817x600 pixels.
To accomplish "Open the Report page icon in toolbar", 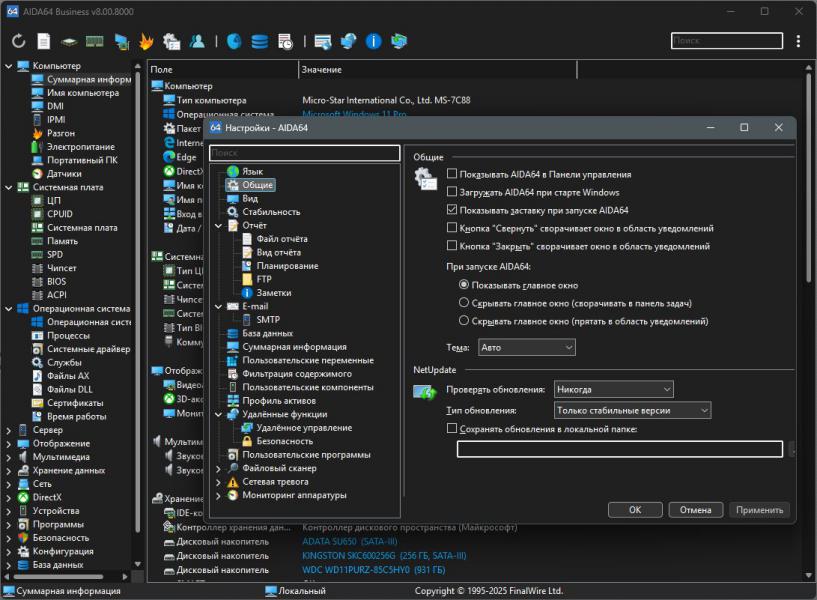I will pyautogui.click(x=44, y=41).
